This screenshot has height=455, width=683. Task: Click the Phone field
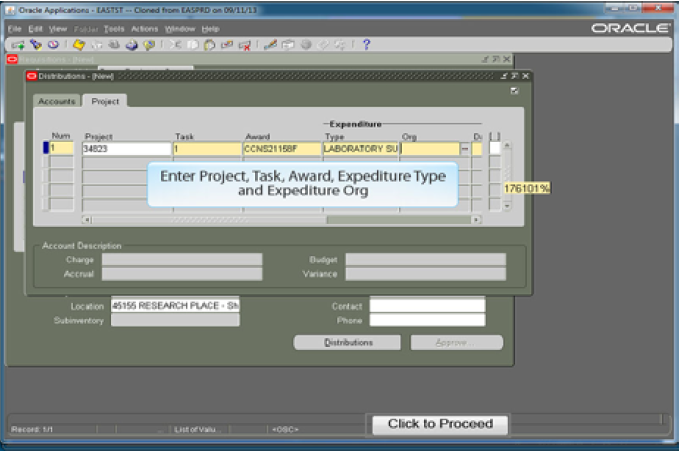click(x=427, y=320)
